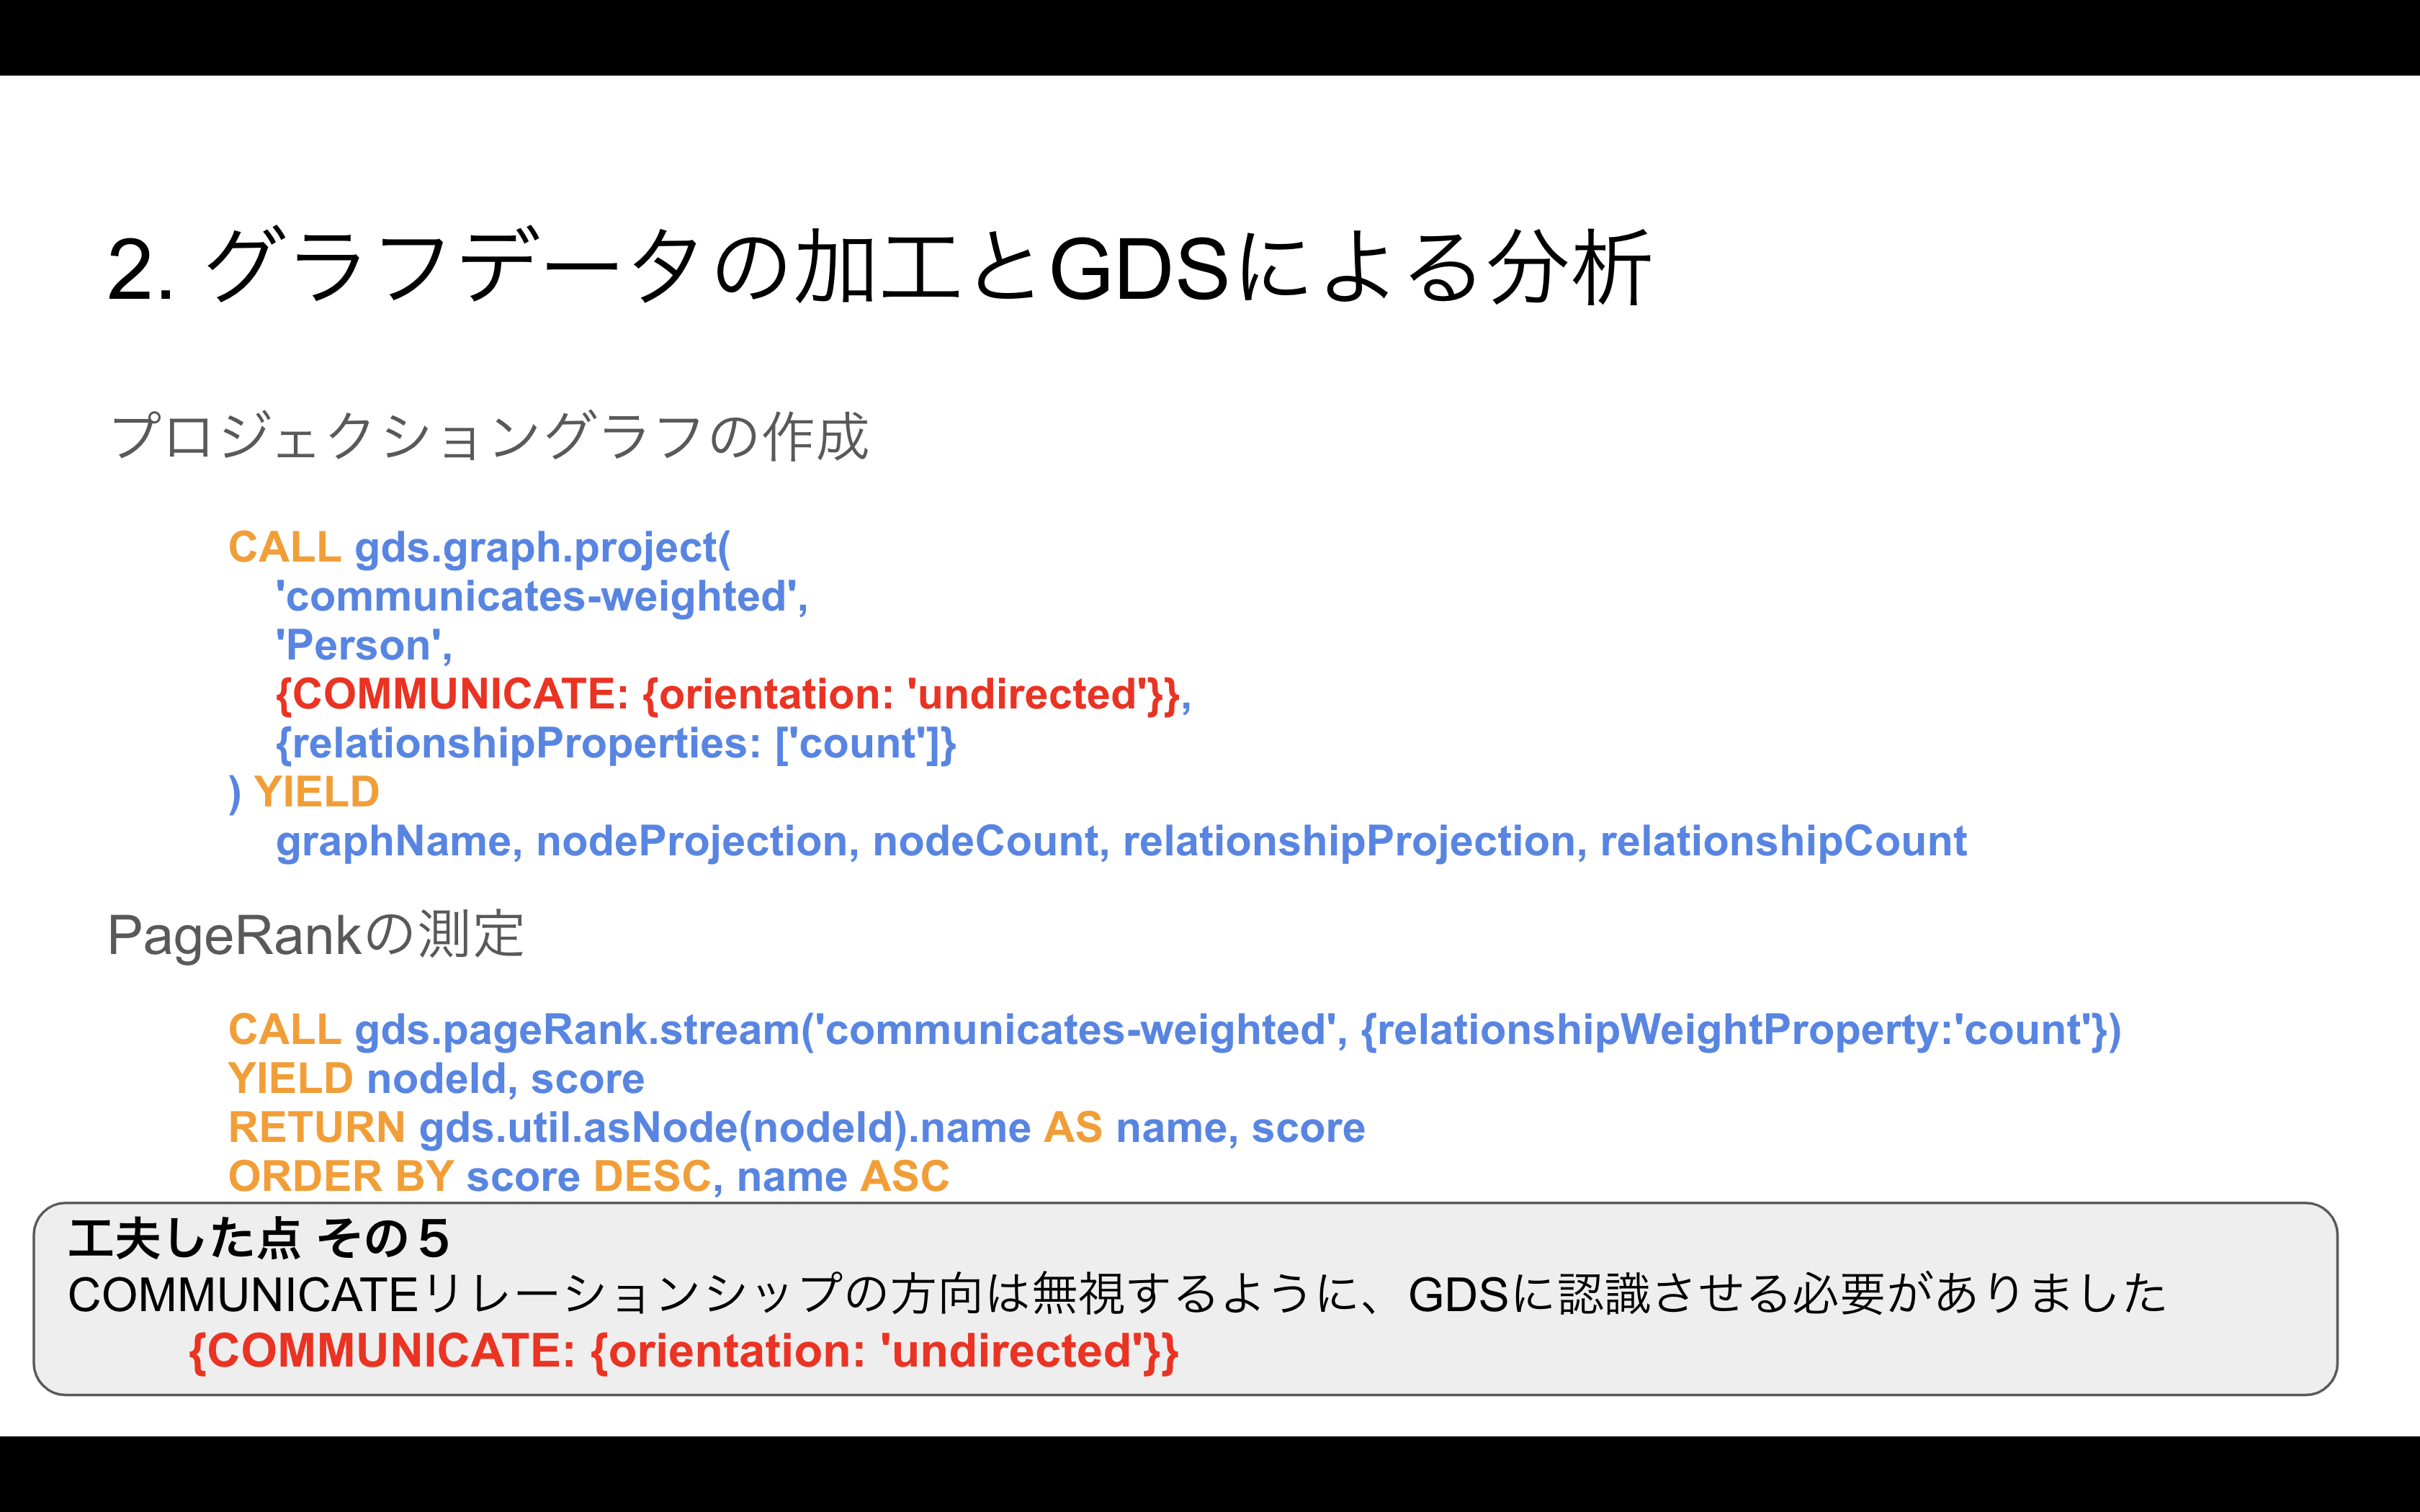Click the '{relationshipProperties: ['count']}' line
Screen dimensions: 2420x1512
point(616,744)
